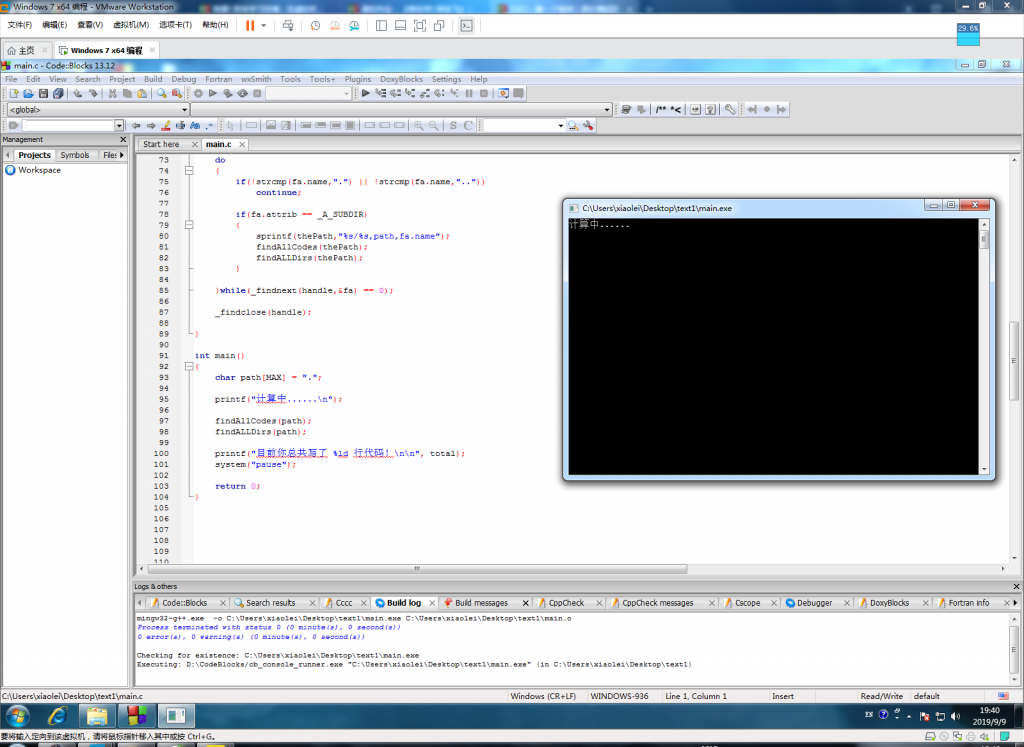The height and width of the screenshot is (747, 1024).
Task: Open the Build messages log tab
Action: point(481,603)
